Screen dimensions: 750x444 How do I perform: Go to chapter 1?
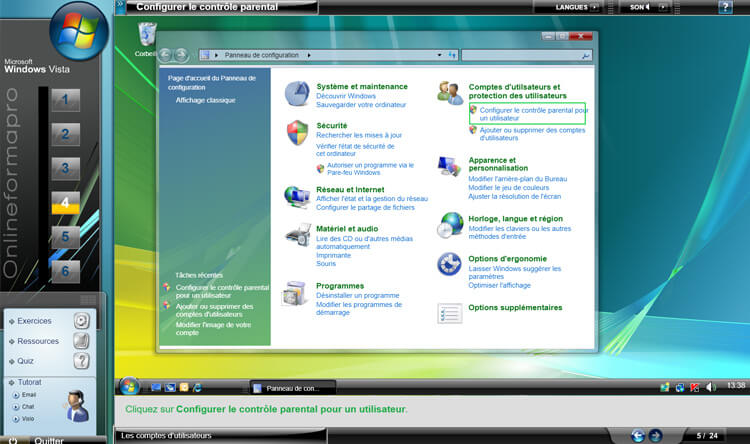coord(66,100)
